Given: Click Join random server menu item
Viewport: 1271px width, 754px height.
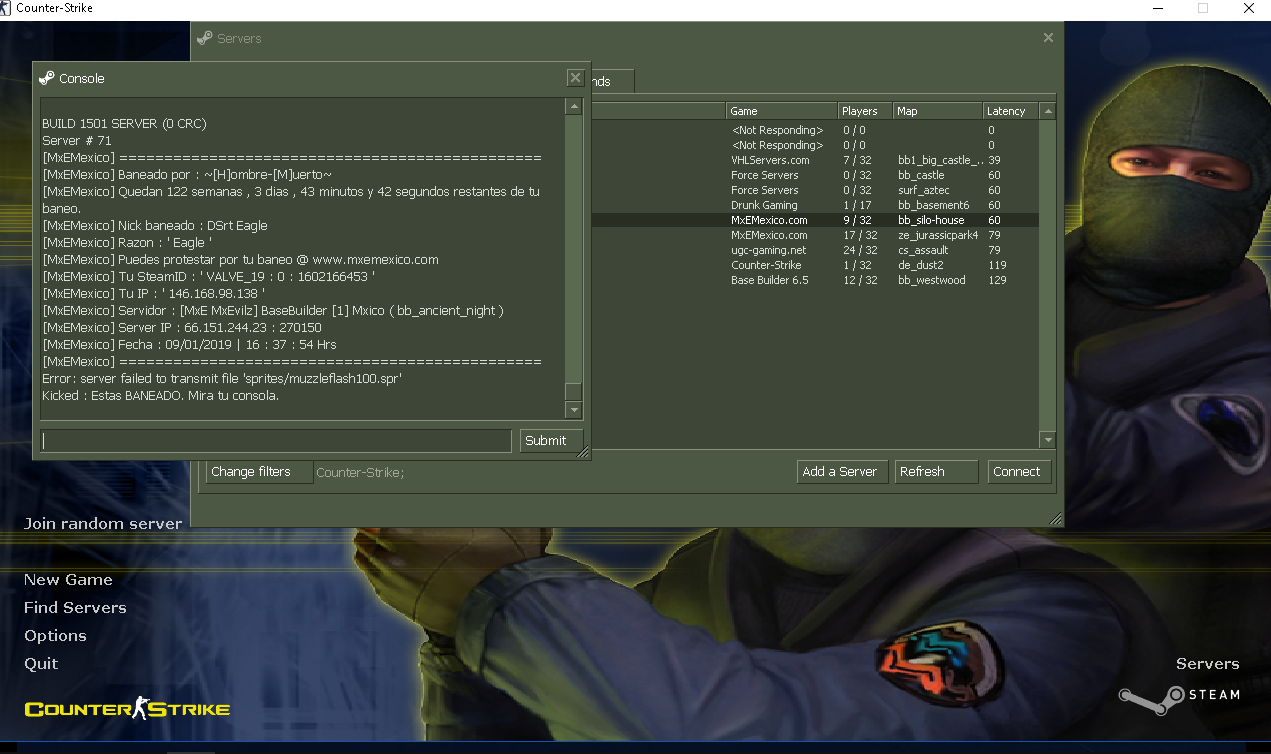Looking at the screenshot, I should 103,523.
